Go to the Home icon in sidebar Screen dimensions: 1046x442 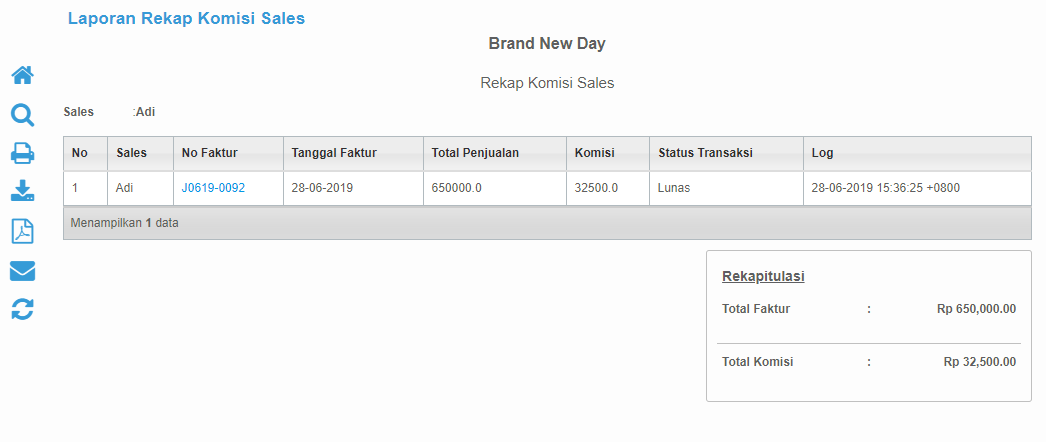(23, 75)
